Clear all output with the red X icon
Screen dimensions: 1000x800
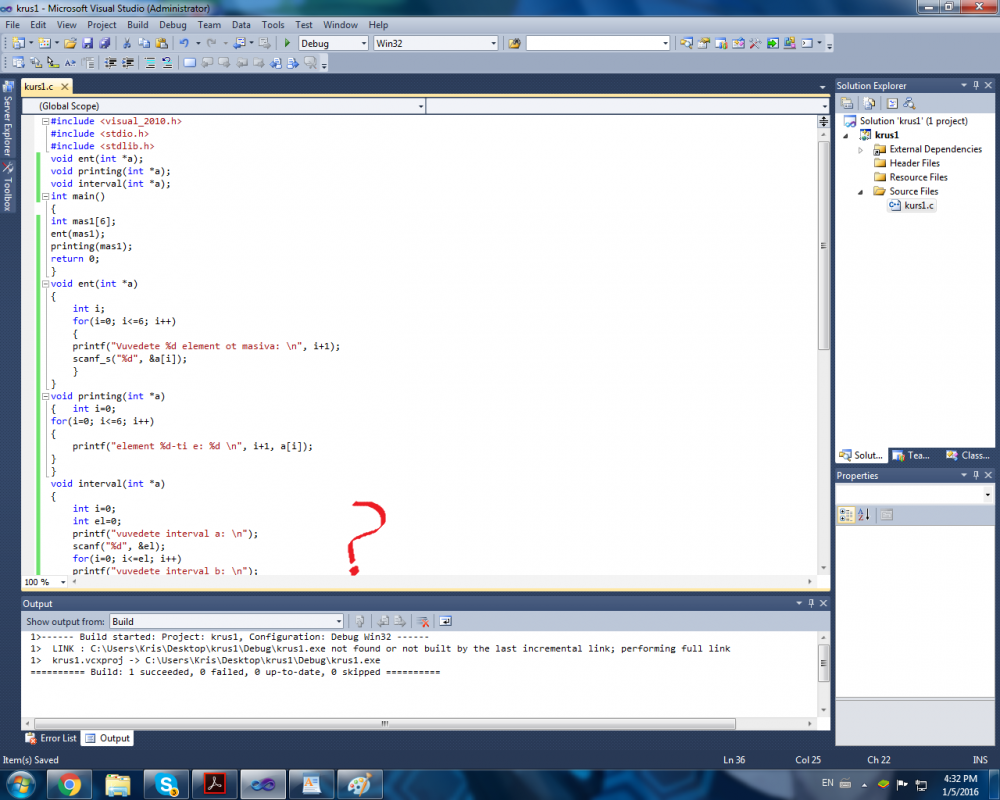point(423,621)
